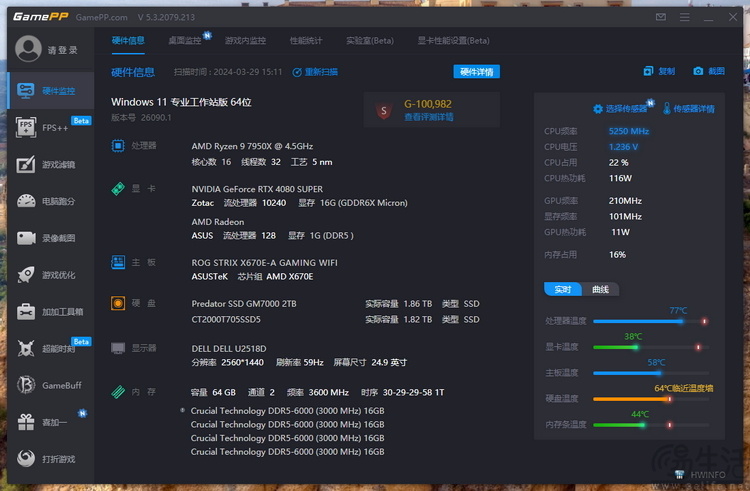Click the 硬件详情 button

click(x=476, y=72)
